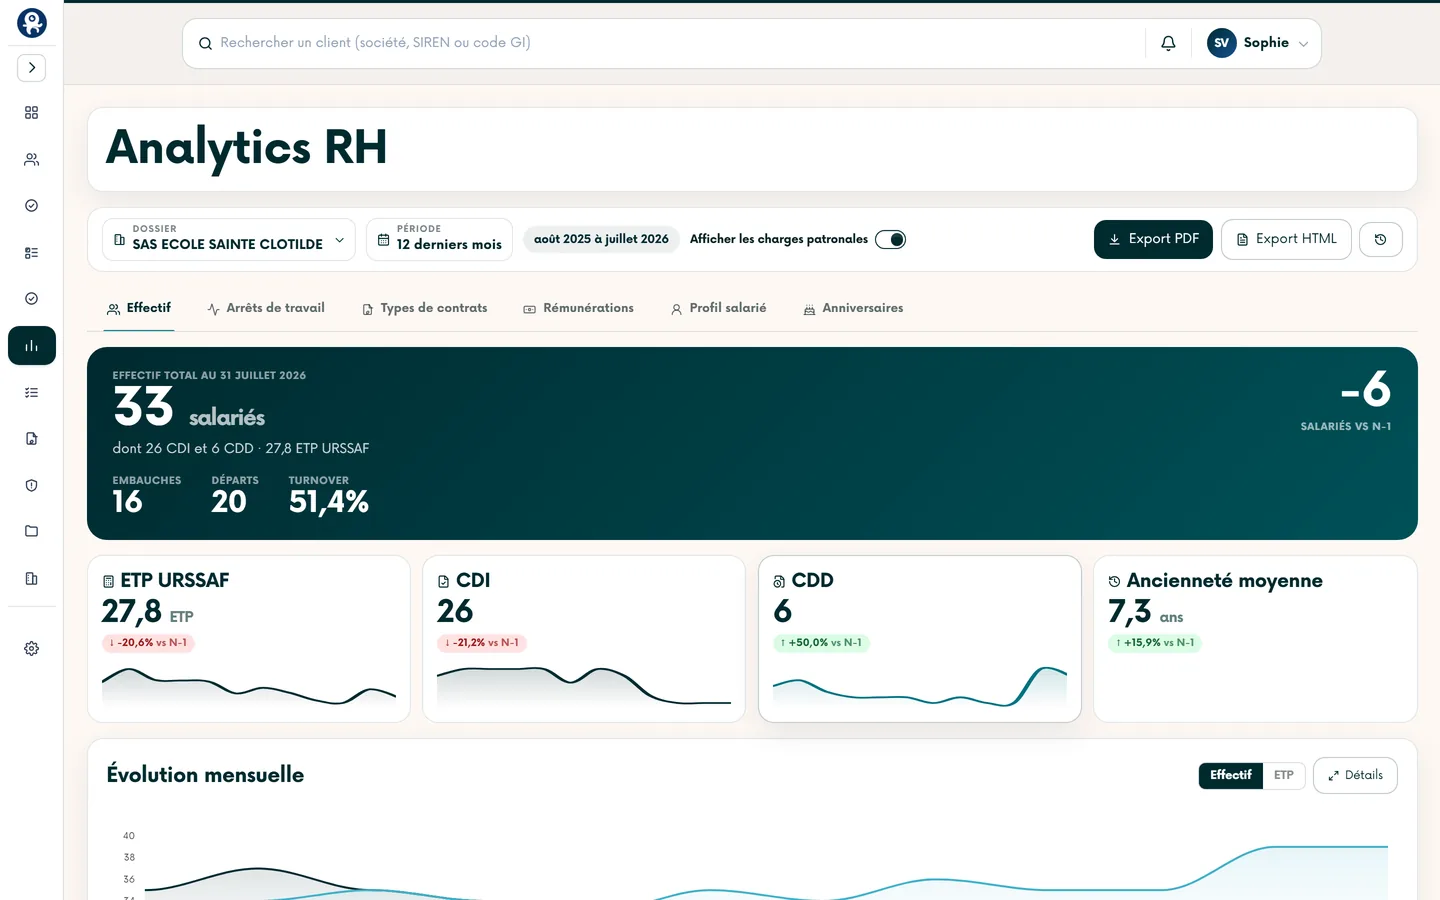1440x900 pixels.
Task: Click the CDD sparkline chart
Action: [920, 686]
